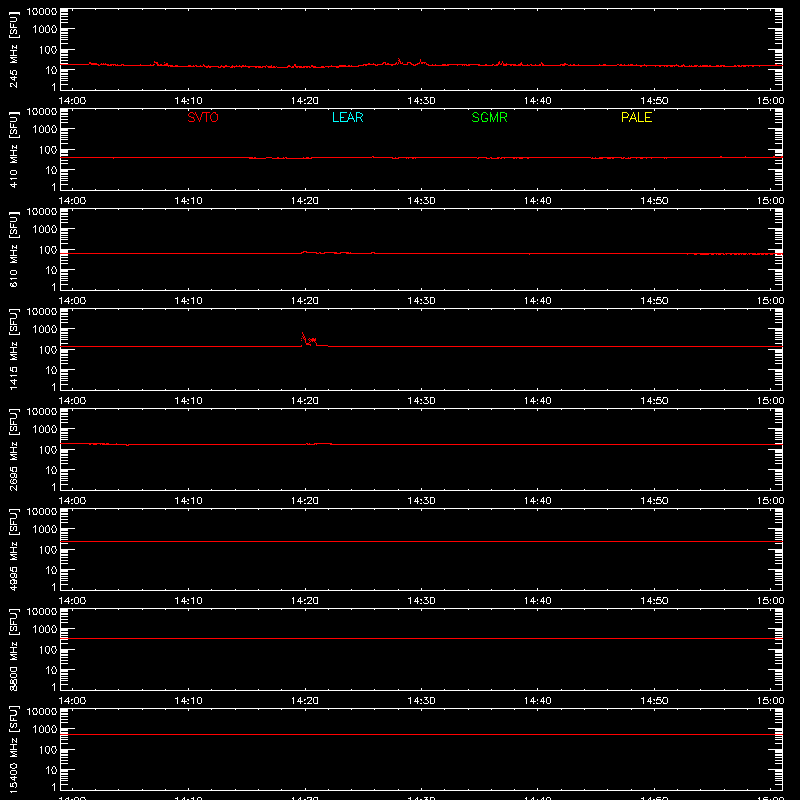The image size is (800, 800).
Task: Click the 2695 MHz [SFU] axis title
Action: [x=13, y=449]
